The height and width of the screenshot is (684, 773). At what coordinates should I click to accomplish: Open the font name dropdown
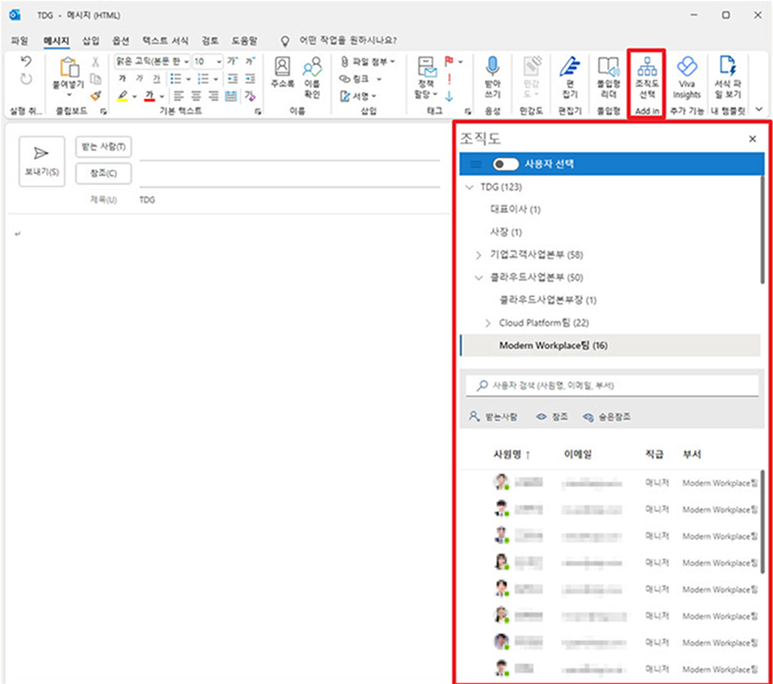tap(186, 61)
